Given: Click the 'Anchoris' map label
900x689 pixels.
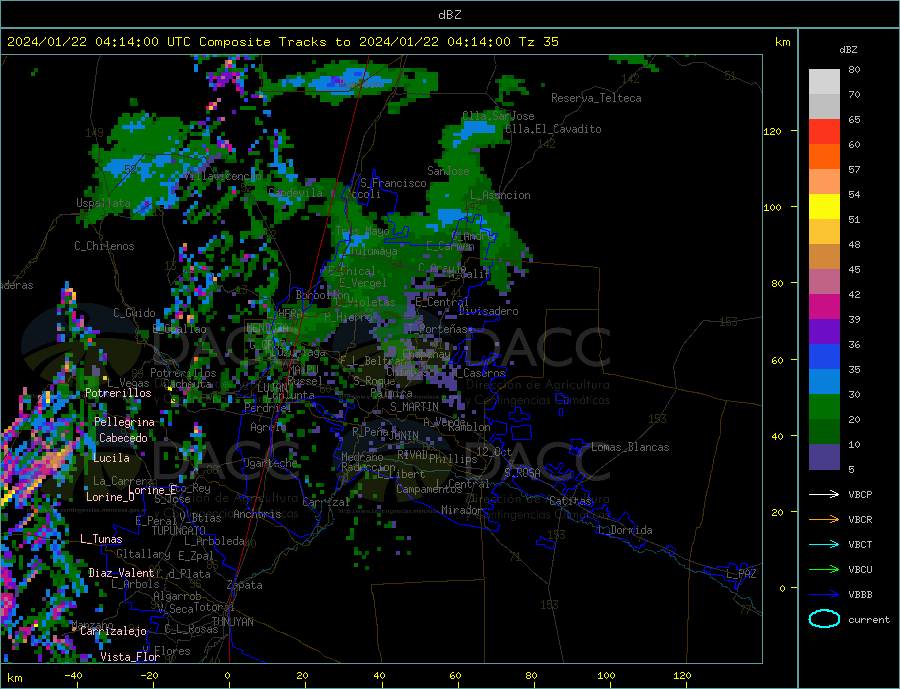Looking at the screenshot, I should 257,514.
